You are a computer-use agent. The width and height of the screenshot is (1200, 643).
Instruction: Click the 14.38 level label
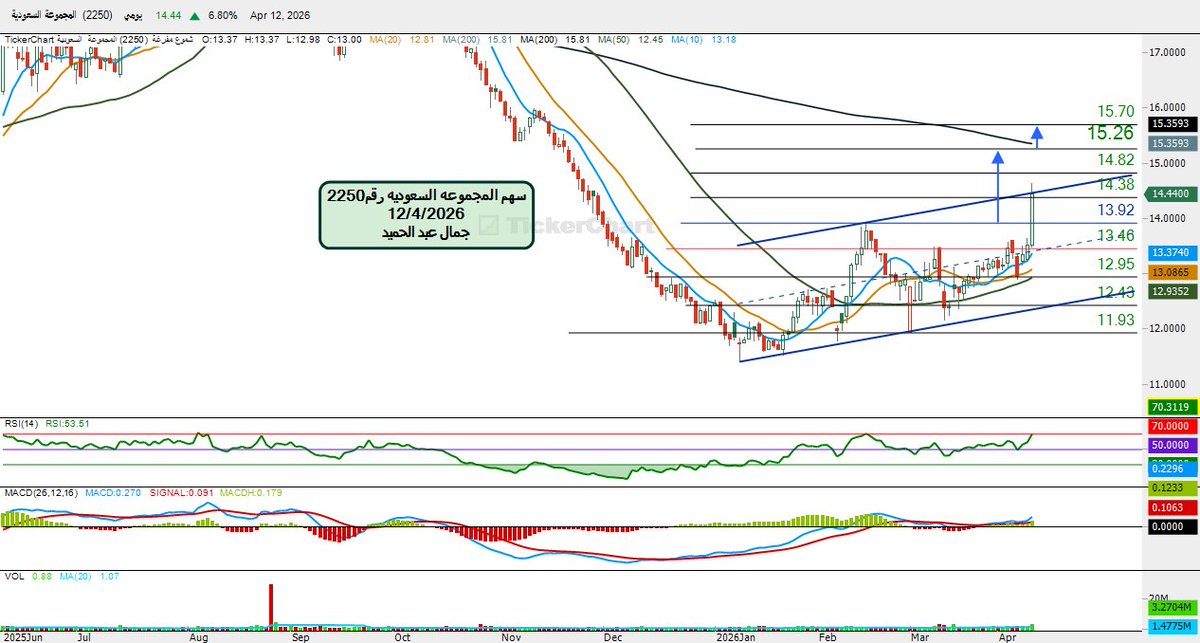(x=1115, y=184)
